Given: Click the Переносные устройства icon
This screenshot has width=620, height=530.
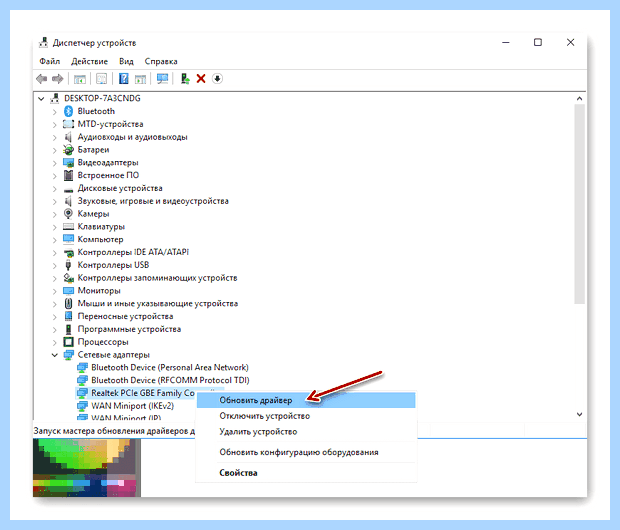Looking at the screenshot, I should [x=68, y=316].
